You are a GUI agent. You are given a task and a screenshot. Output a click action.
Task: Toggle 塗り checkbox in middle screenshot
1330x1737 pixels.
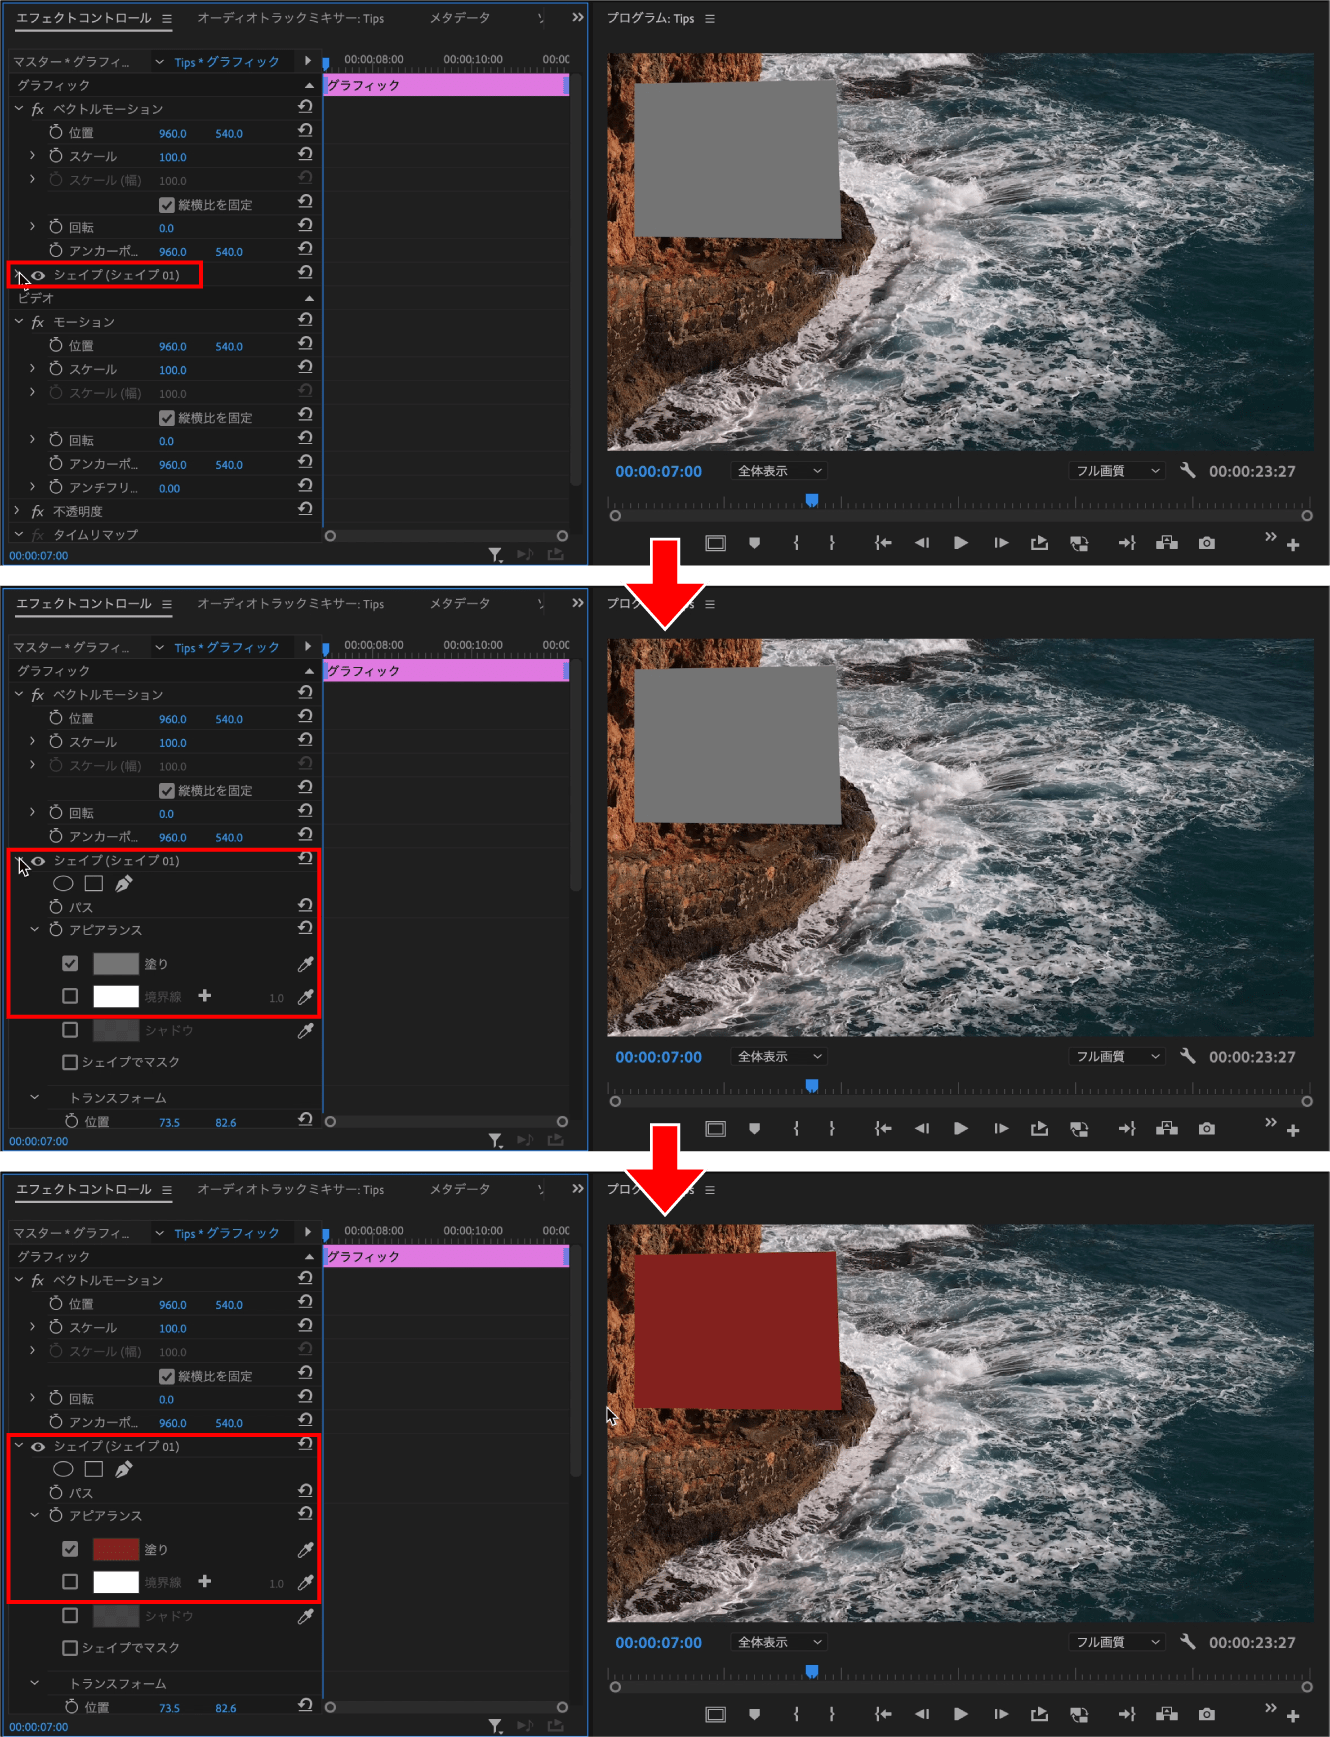tap(70, 963)
